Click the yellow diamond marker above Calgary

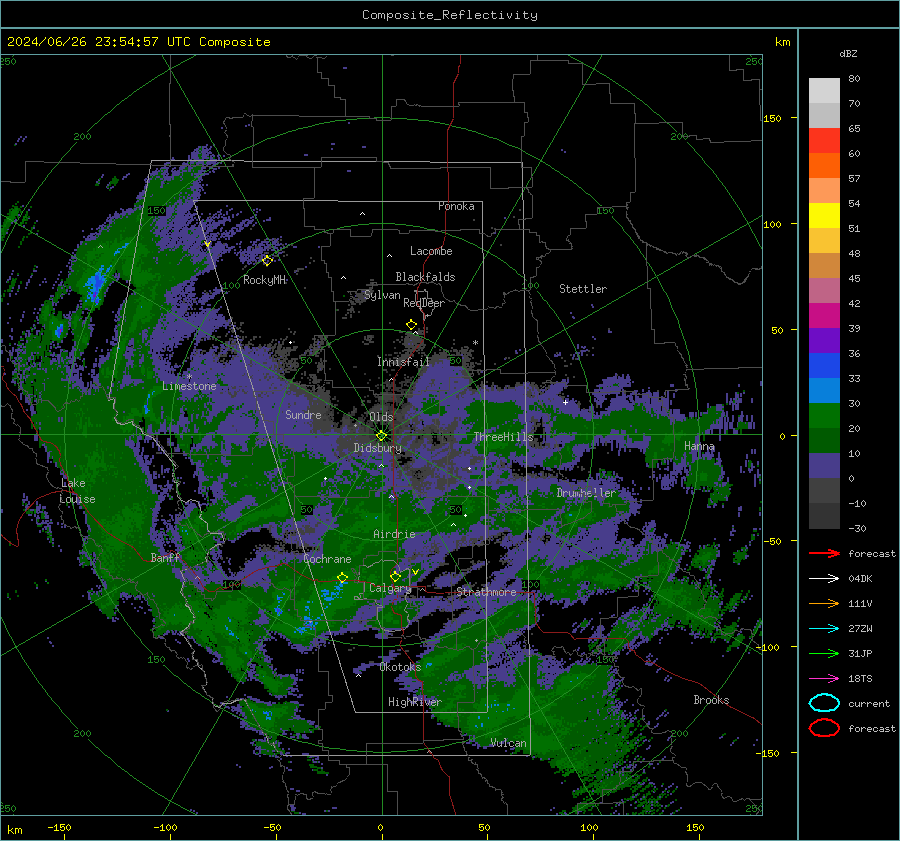pos(395,576)
